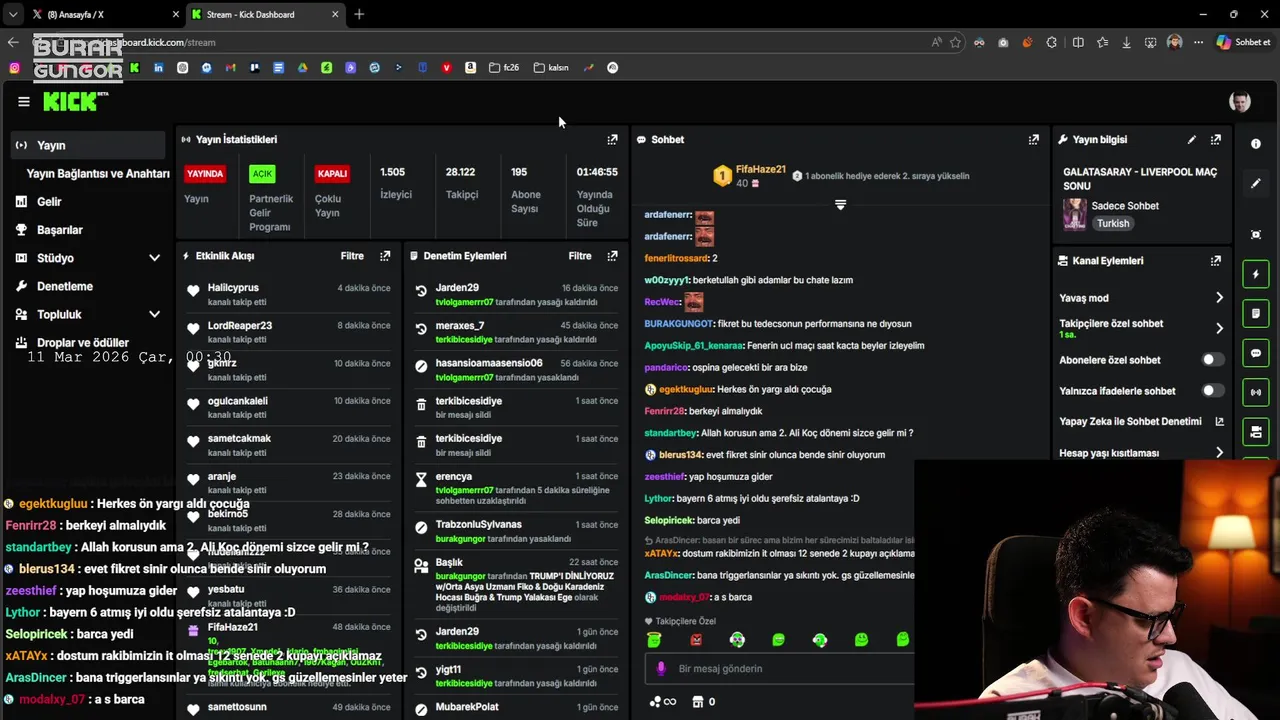Image resolution: width=1280 pixels, height=720 pixels.
Task: Open the kalsın bookmarks folder
Action: (551, 68)
